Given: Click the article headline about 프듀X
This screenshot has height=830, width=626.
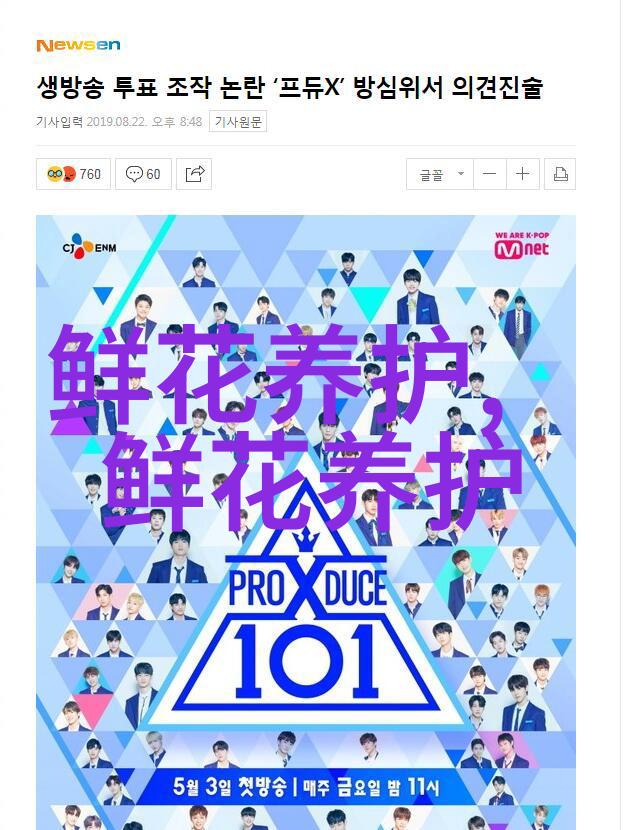Looking at the screenshot, I should [x=289, y=87].
